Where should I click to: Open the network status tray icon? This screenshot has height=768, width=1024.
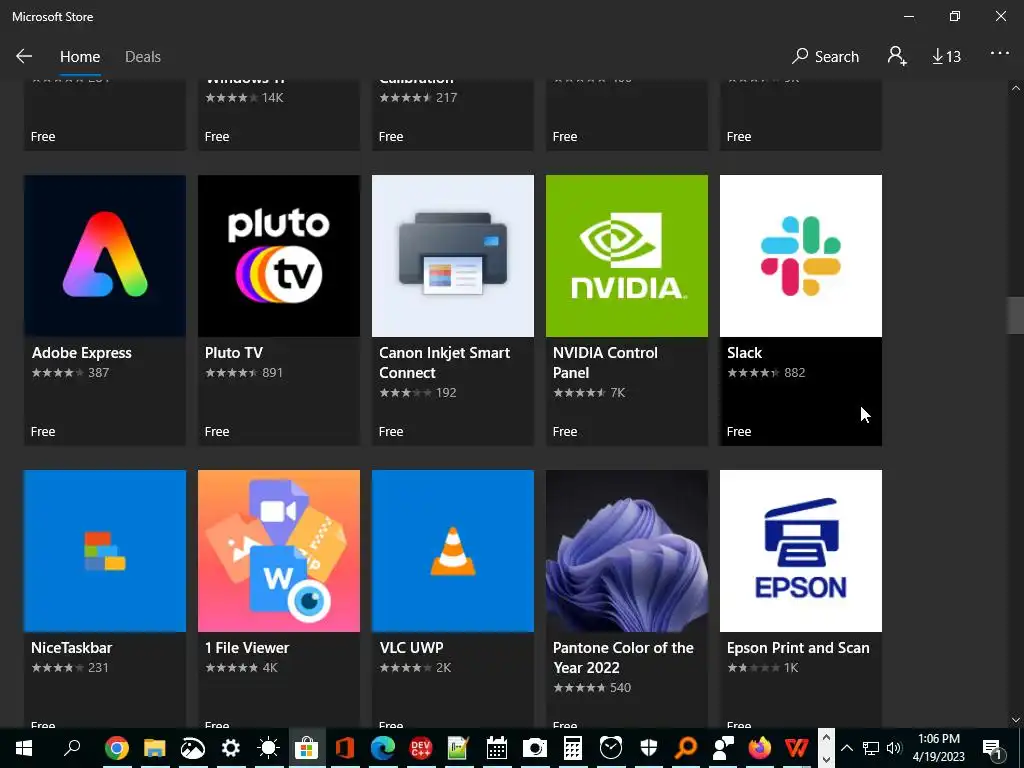pos(871,748)
